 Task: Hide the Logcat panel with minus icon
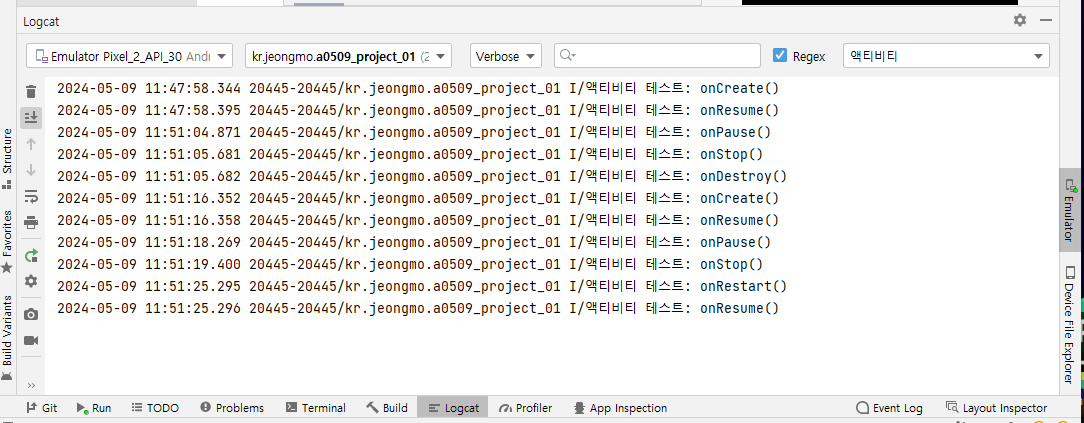(x=1045, y=20)
